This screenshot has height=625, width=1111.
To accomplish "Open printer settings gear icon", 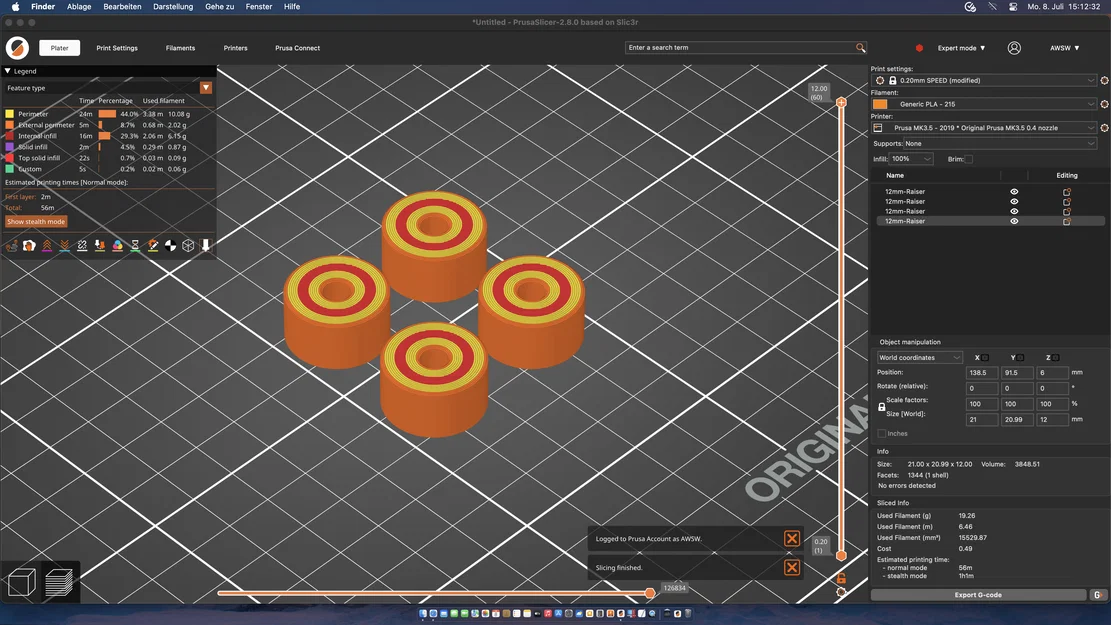I will 1104,128.
